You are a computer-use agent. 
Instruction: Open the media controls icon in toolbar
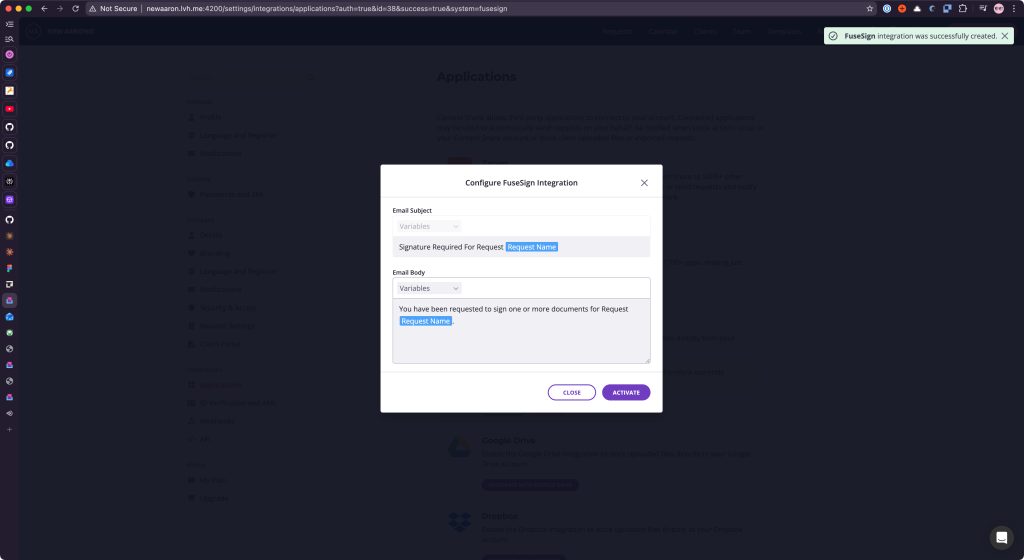coord(983,8)
